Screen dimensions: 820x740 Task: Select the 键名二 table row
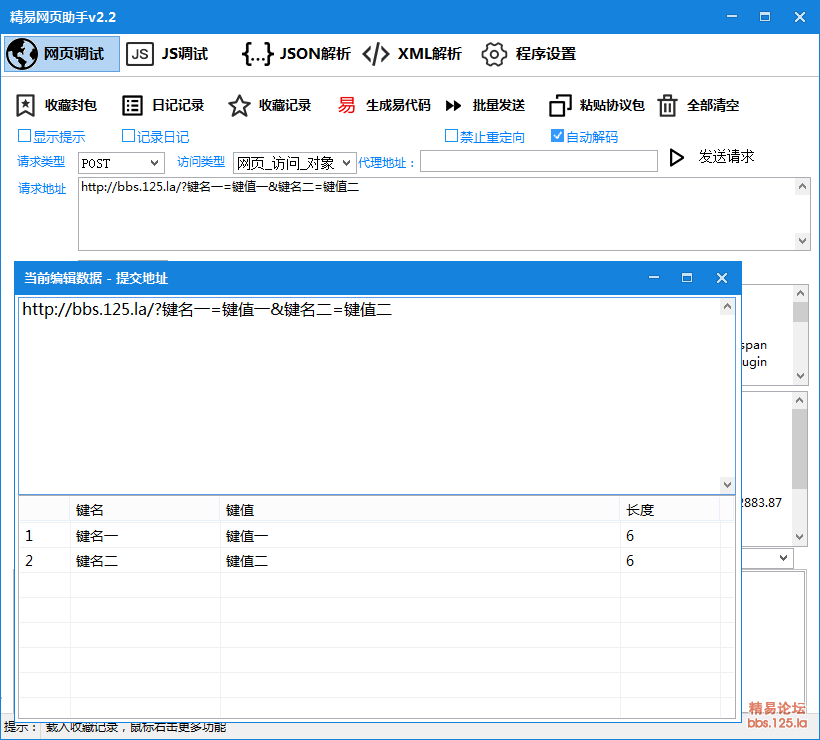click(x=97, y=561)
